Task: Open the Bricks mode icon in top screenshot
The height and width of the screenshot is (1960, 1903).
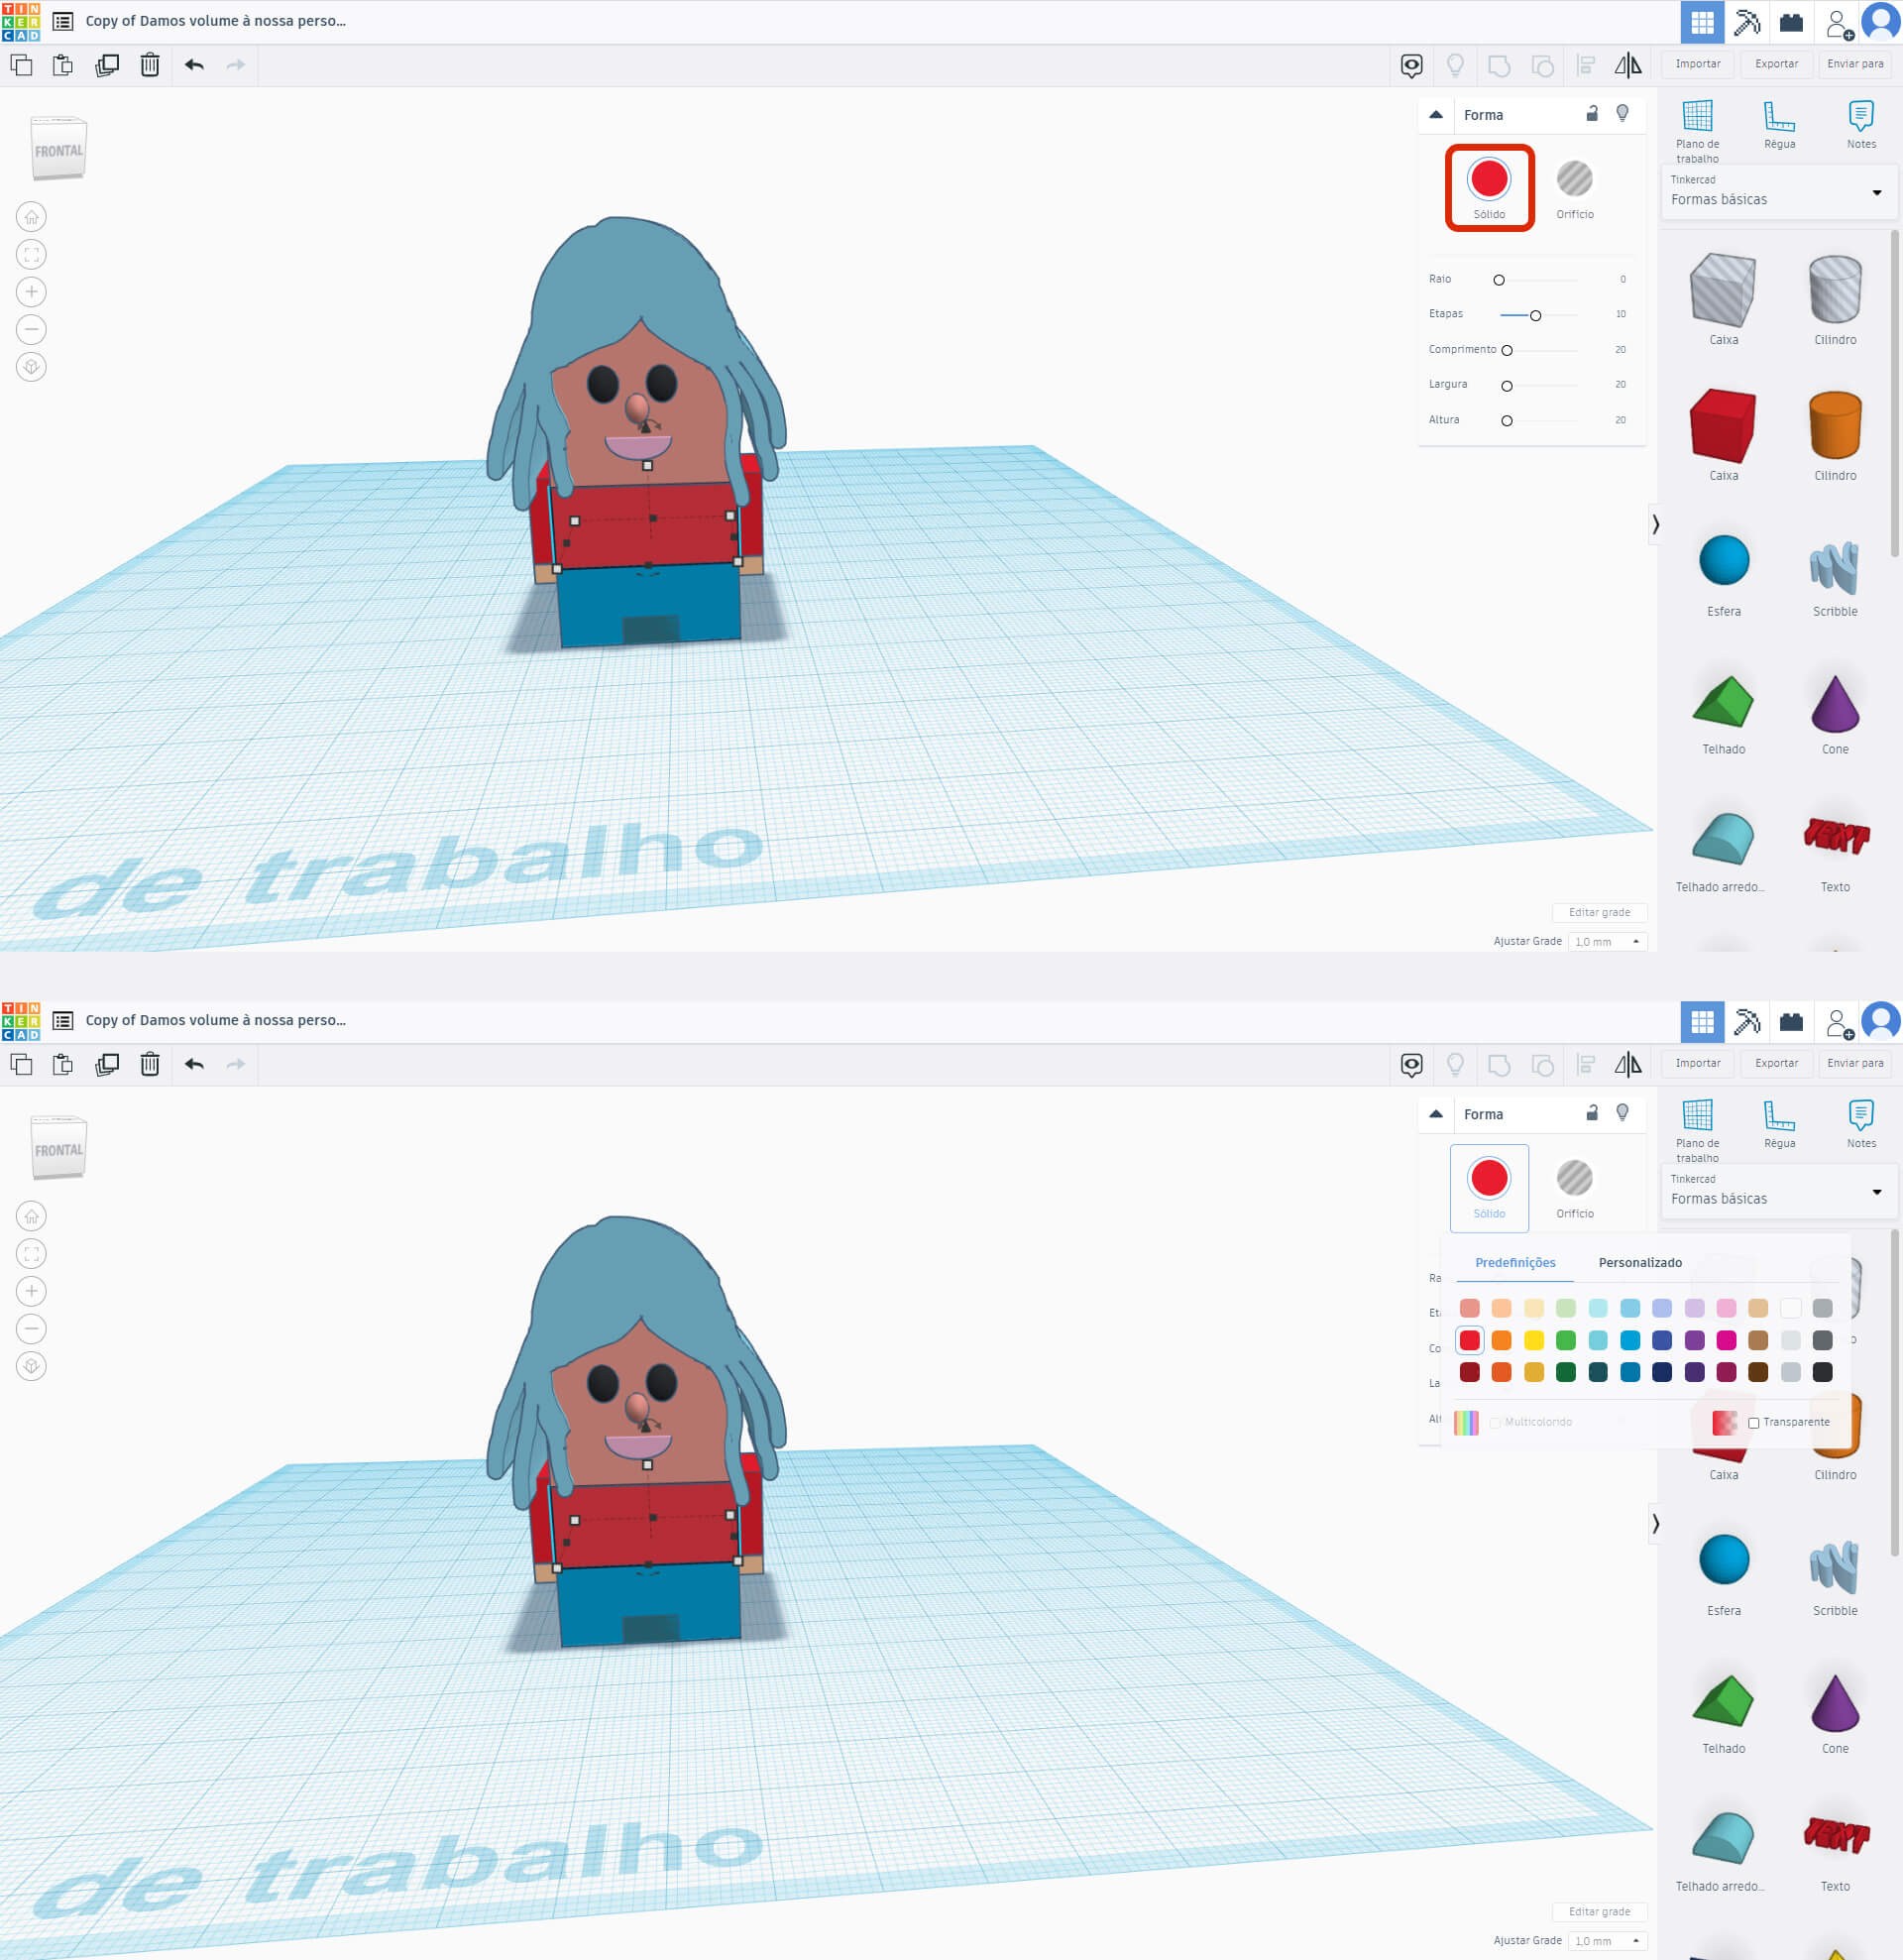Action: pos(1791,22)
